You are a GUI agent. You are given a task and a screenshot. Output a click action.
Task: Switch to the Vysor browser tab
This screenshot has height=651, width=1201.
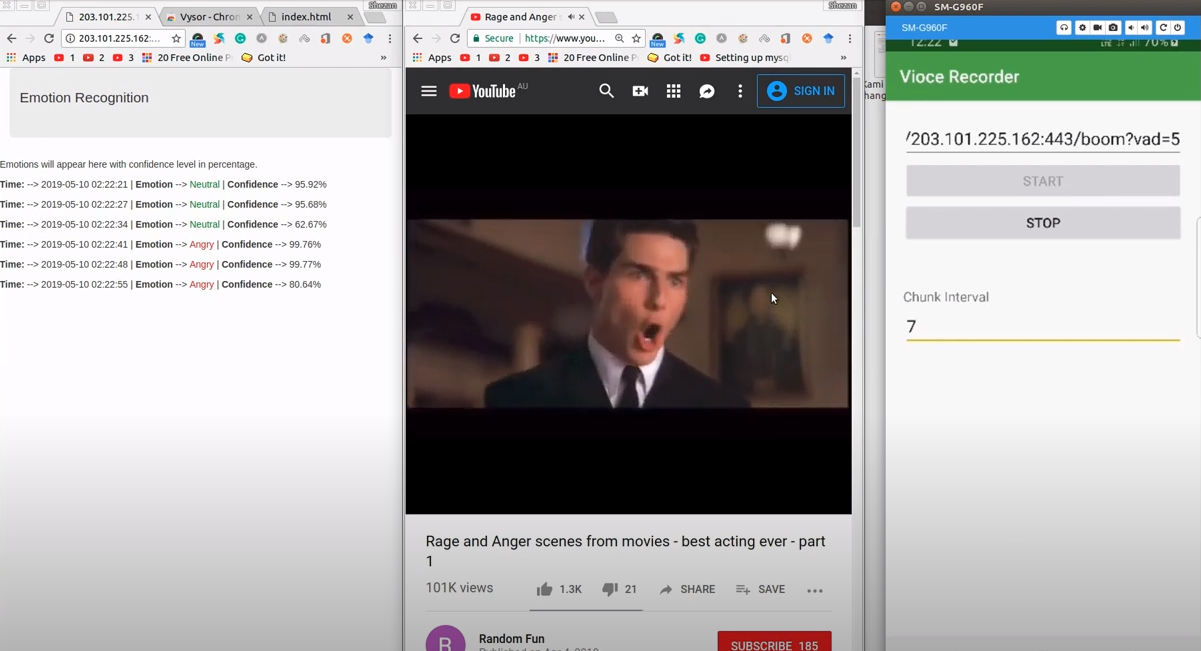tap(209, 17)
